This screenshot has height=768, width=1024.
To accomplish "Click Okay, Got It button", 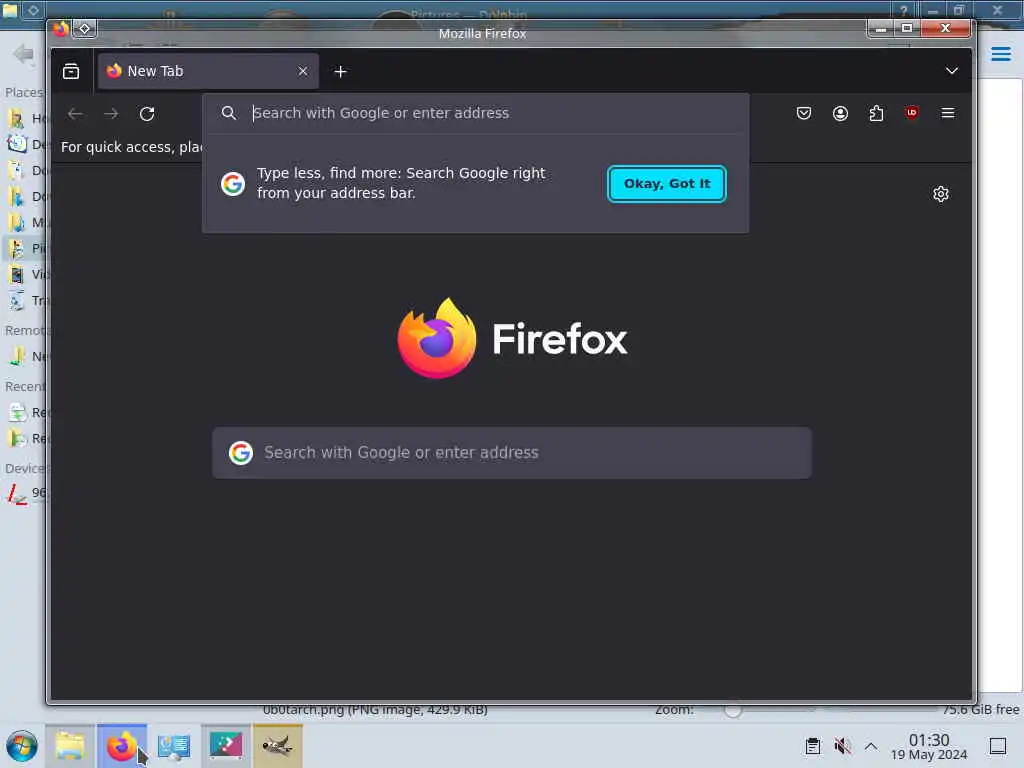I will coord(667,184).
